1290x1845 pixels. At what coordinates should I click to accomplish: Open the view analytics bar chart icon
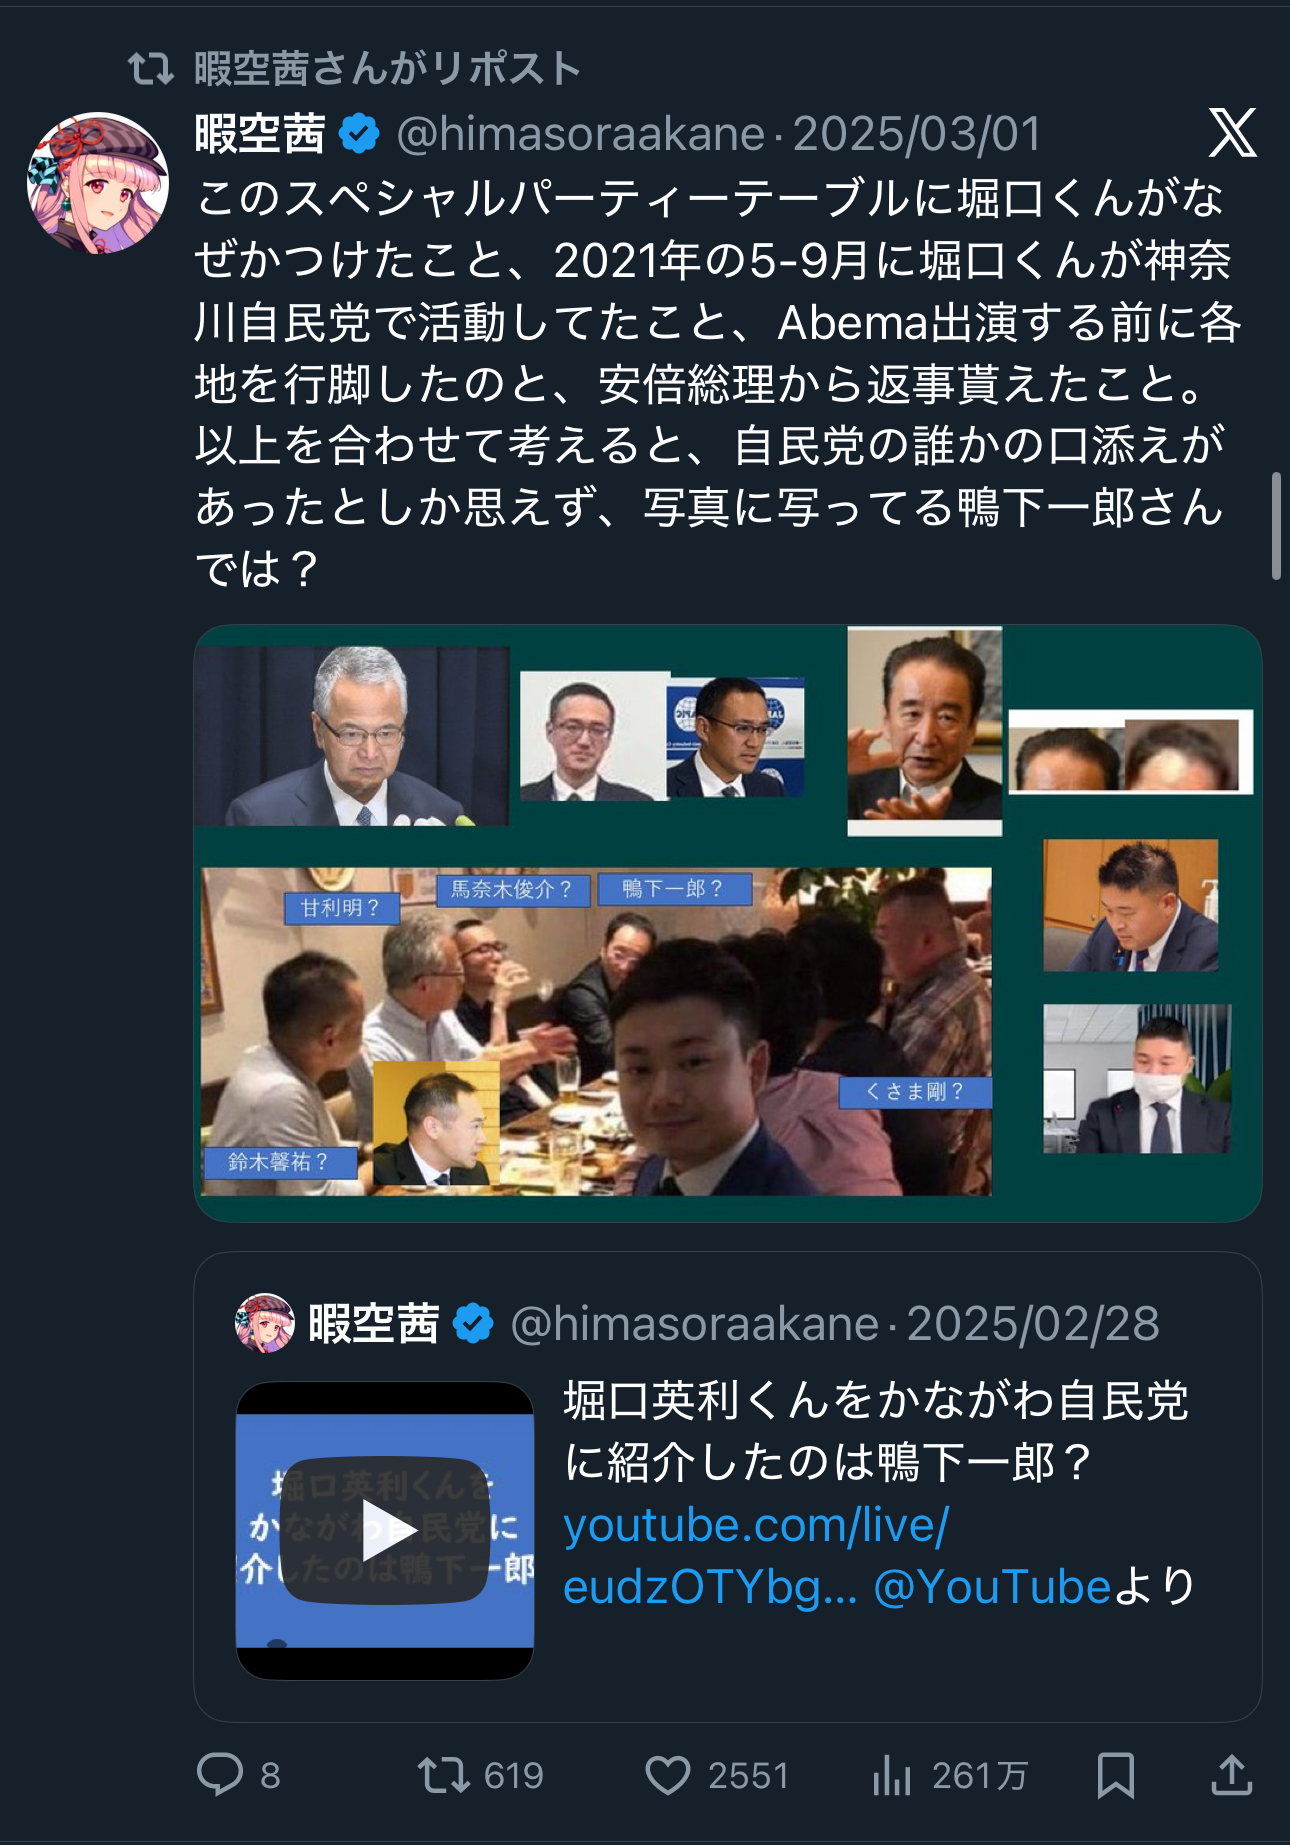pyautogui.click(x=892, y=1775)
